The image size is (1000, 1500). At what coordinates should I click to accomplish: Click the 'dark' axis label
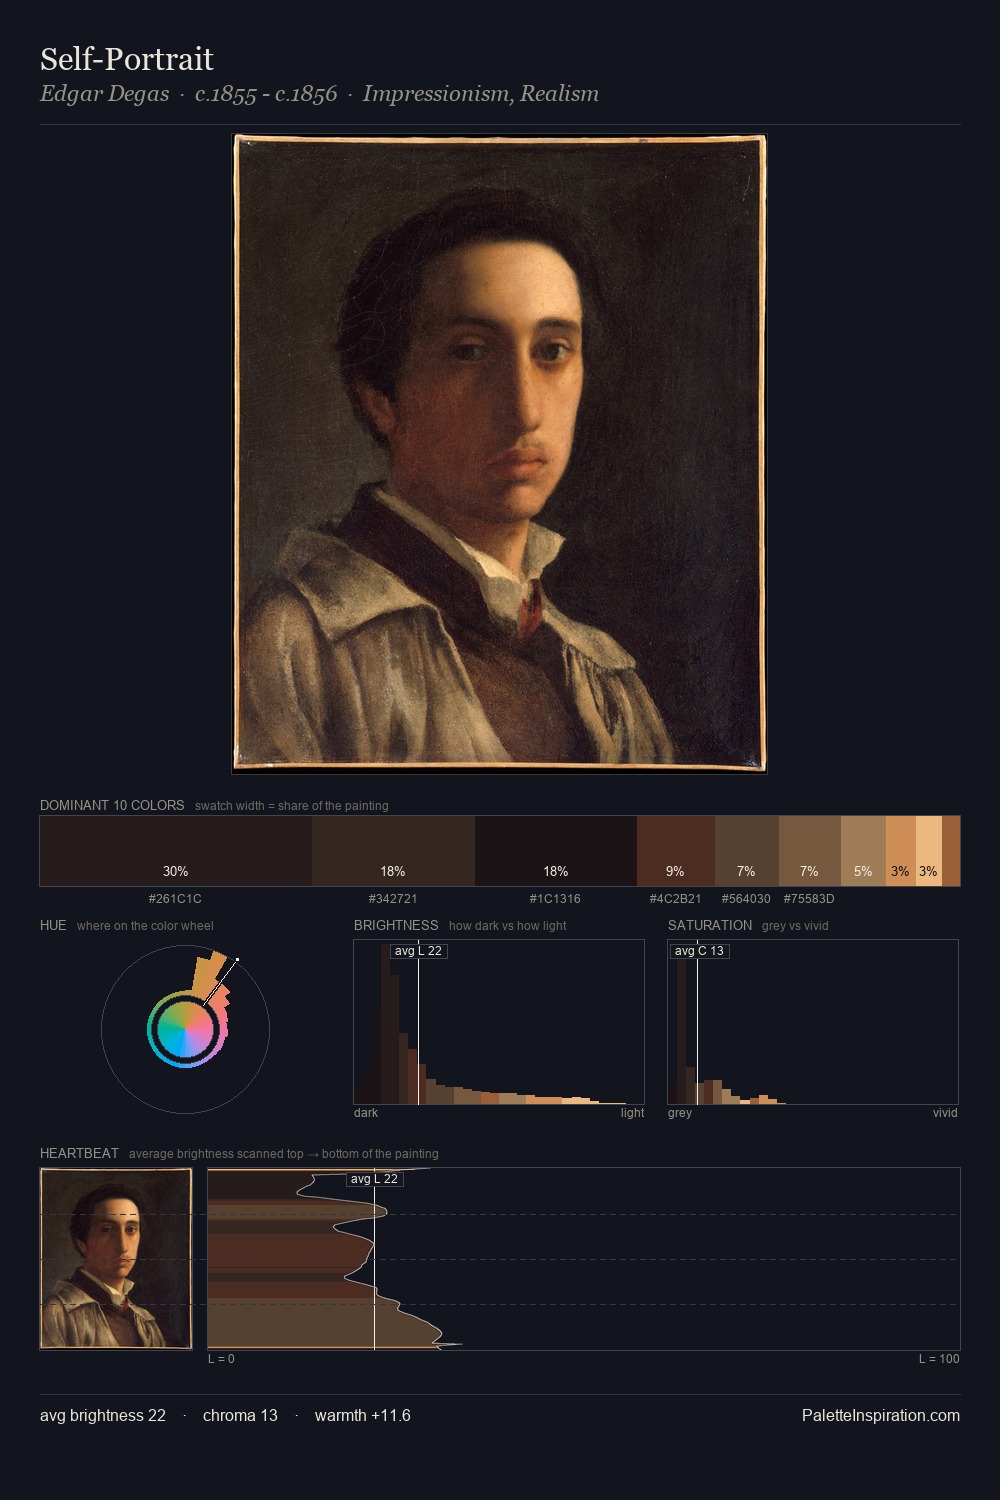coord(366,1113)
